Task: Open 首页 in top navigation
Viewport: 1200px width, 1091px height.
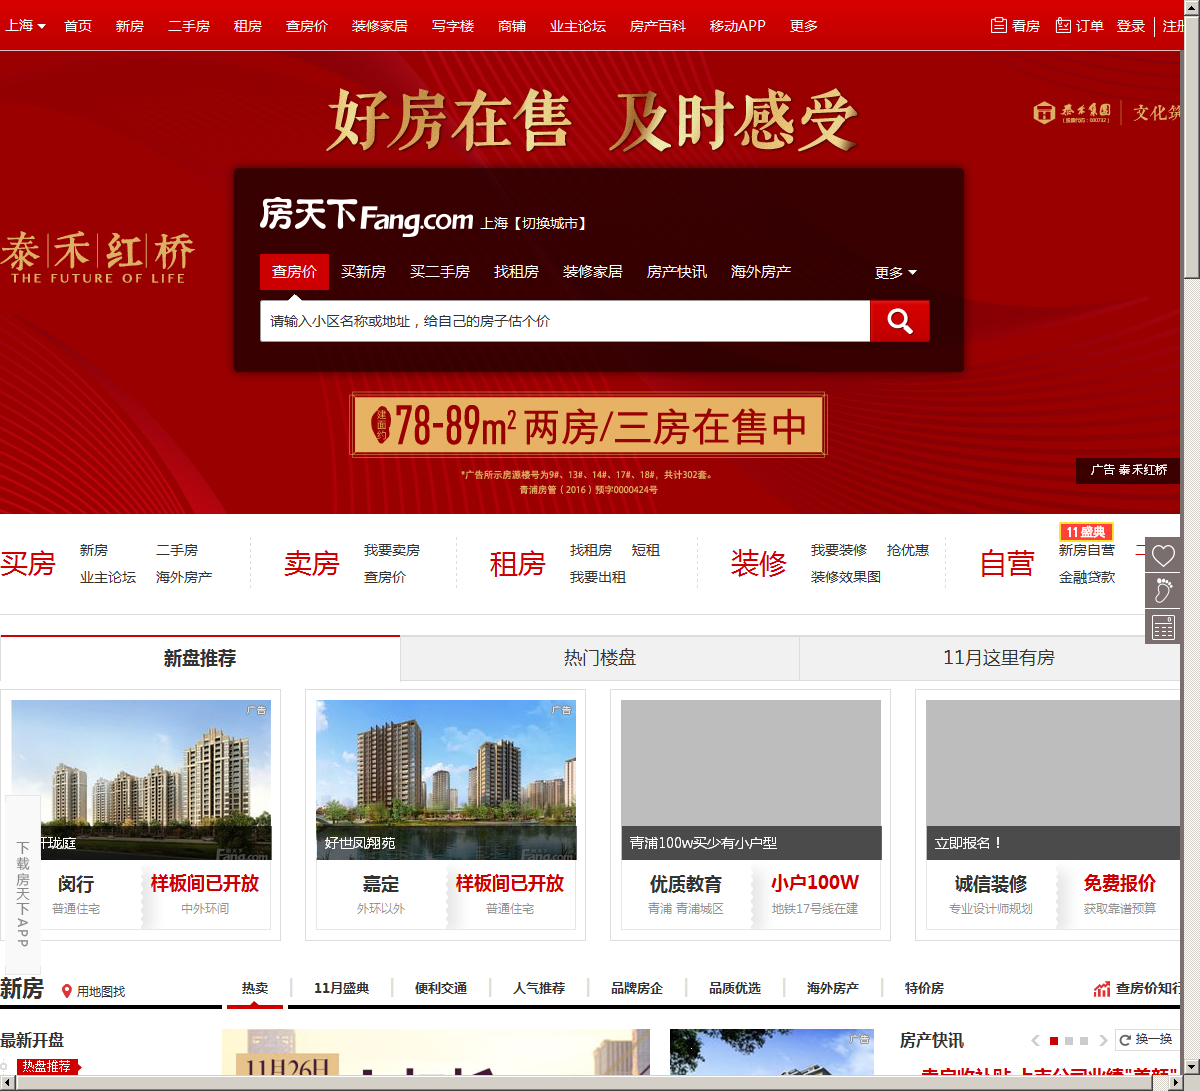Action: click(78, 26)
